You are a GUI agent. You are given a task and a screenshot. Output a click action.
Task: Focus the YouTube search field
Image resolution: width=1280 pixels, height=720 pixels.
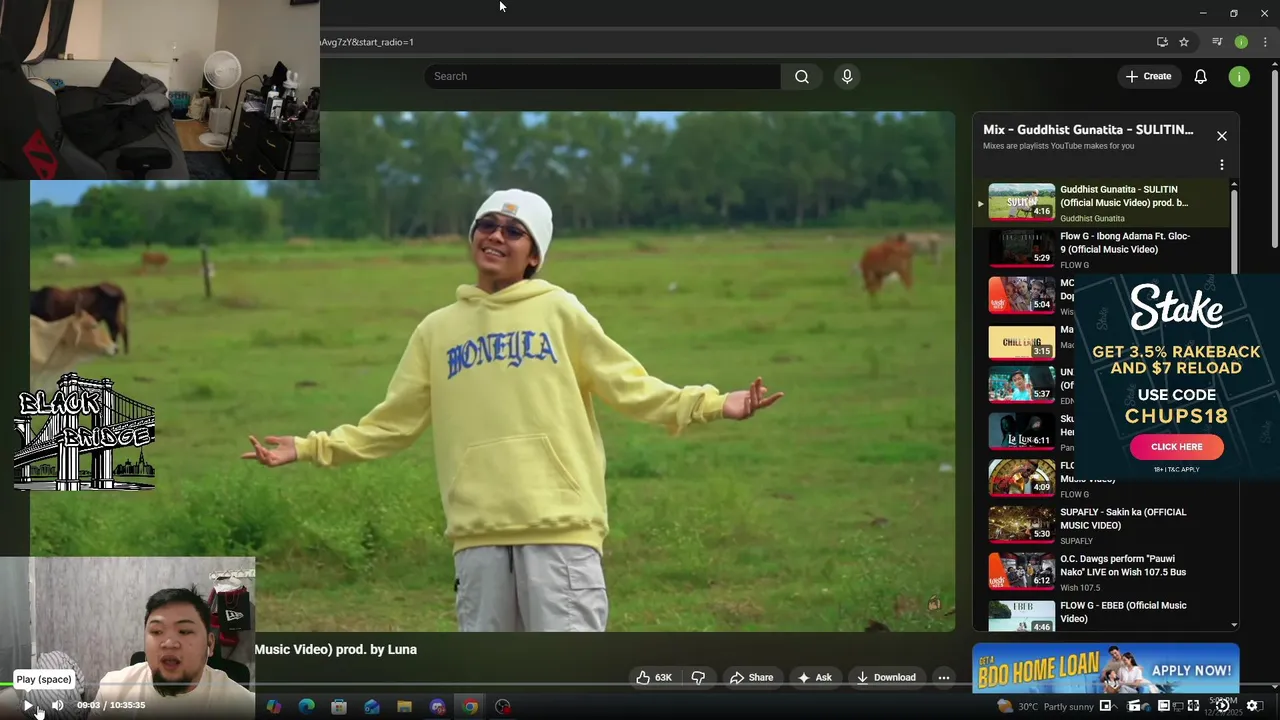click(x=603, y=76)
